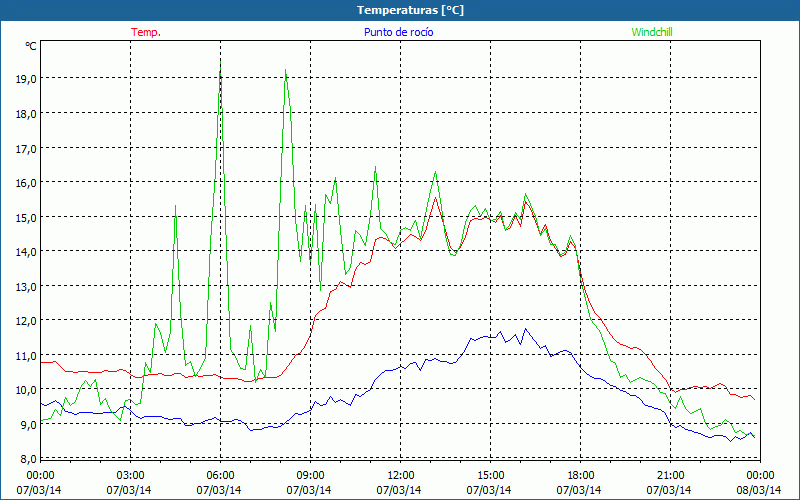This screenshot has width=800, height=500.
Task: Select the 13,0 y-axis value label
Action: [25, 286]
